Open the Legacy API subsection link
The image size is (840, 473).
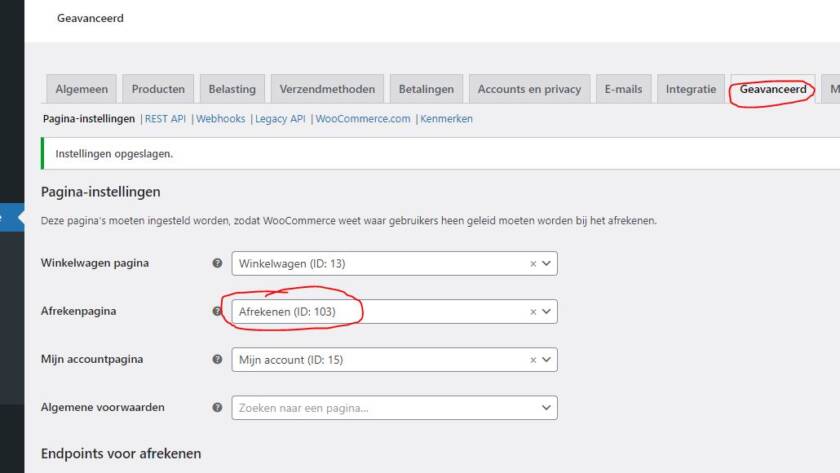(x=280, y=119)
